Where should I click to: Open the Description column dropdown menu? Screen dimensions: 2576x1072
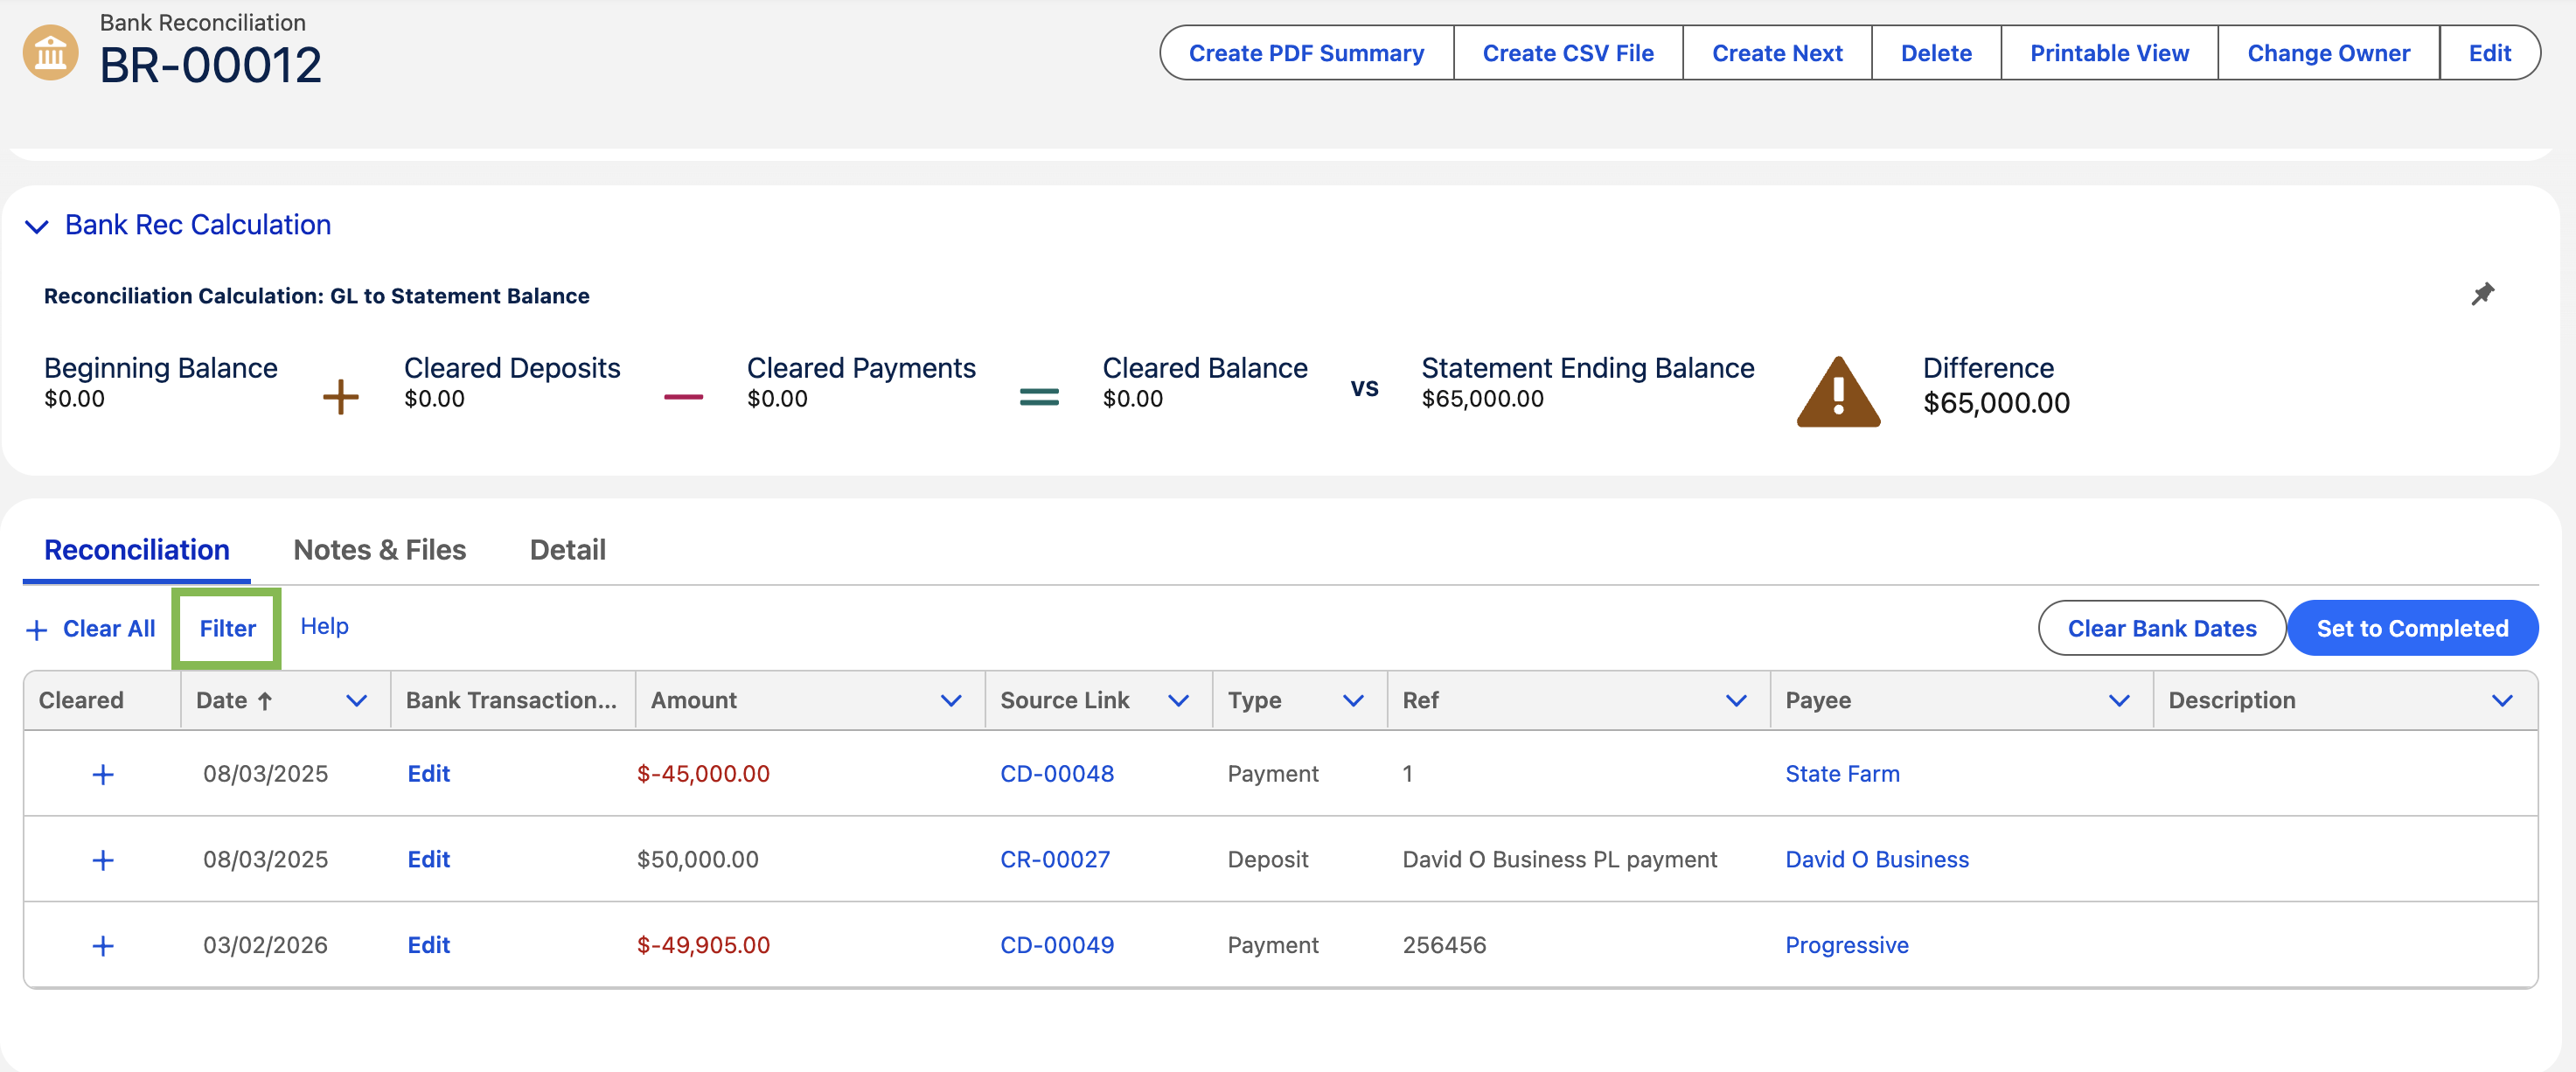click(2502, 701)
